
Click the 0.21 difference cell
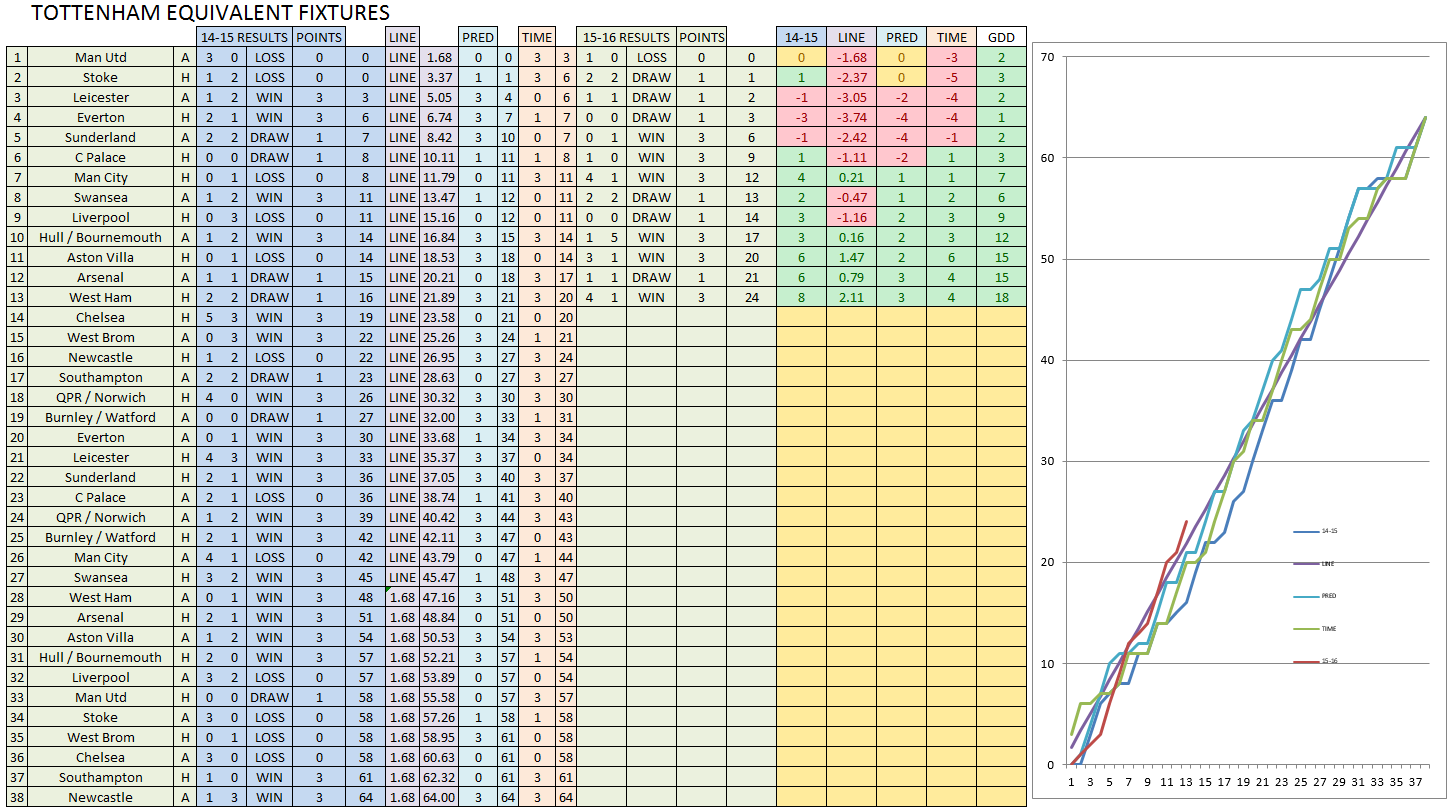[x=851, y=177]
